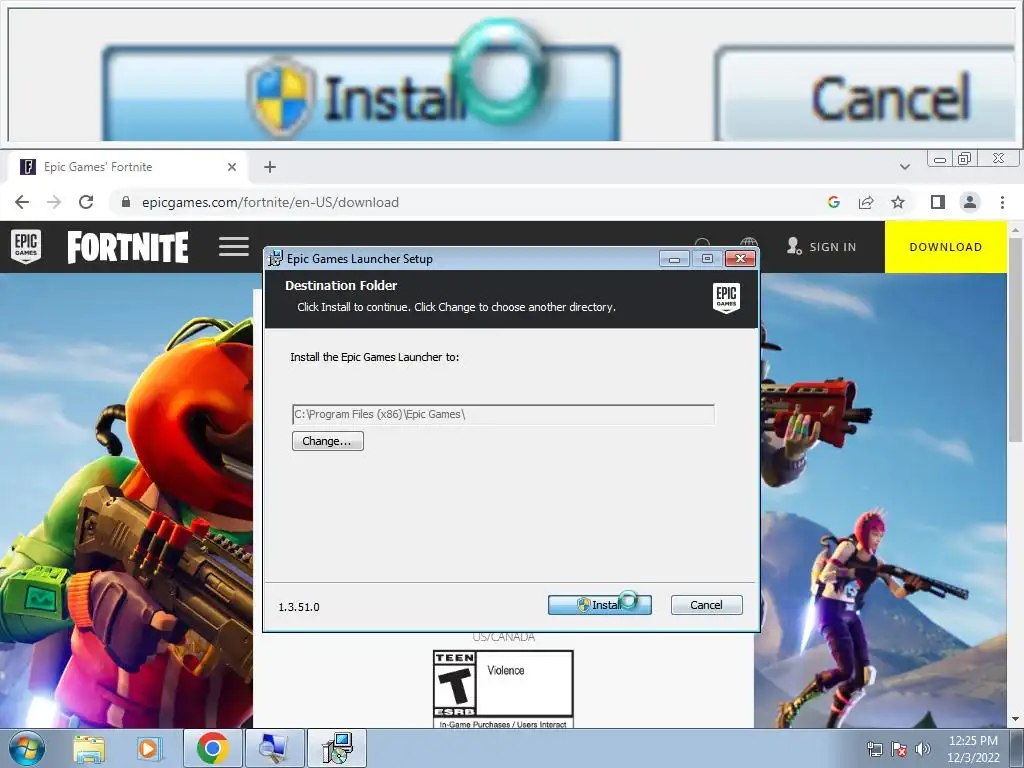The height and width of the screenshot is (768, 1024).
Task: Bookmark this page with star icon
Action: coord(898,202)
